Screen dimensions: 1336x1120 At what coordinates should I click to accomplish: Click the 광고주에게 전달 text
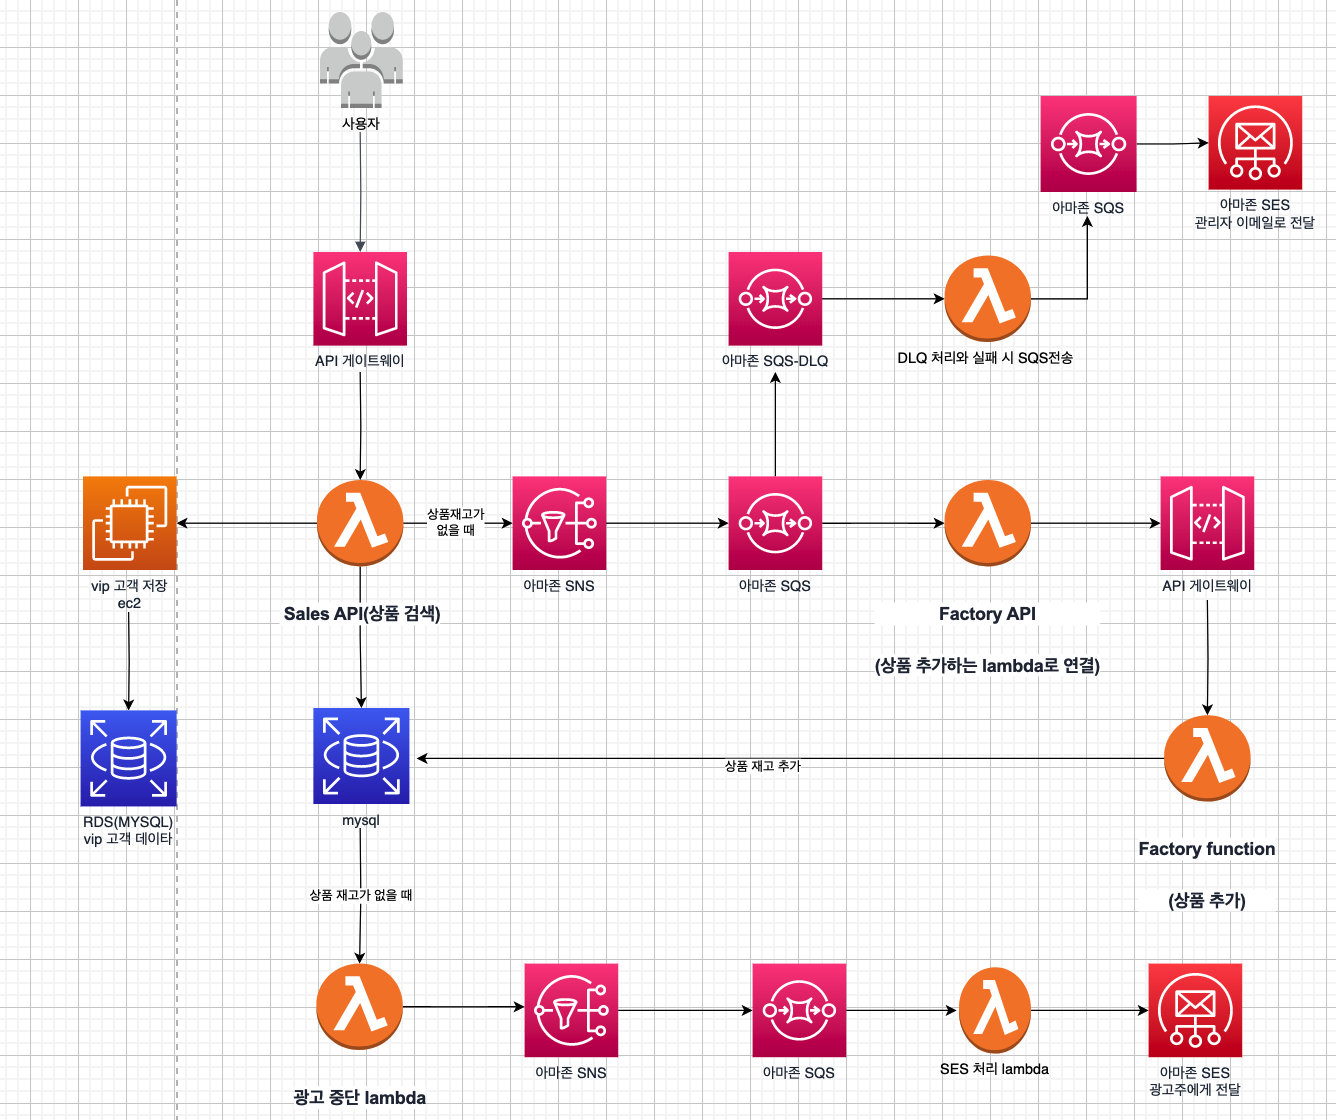pyautogui.click(x=1195, y=1089)
